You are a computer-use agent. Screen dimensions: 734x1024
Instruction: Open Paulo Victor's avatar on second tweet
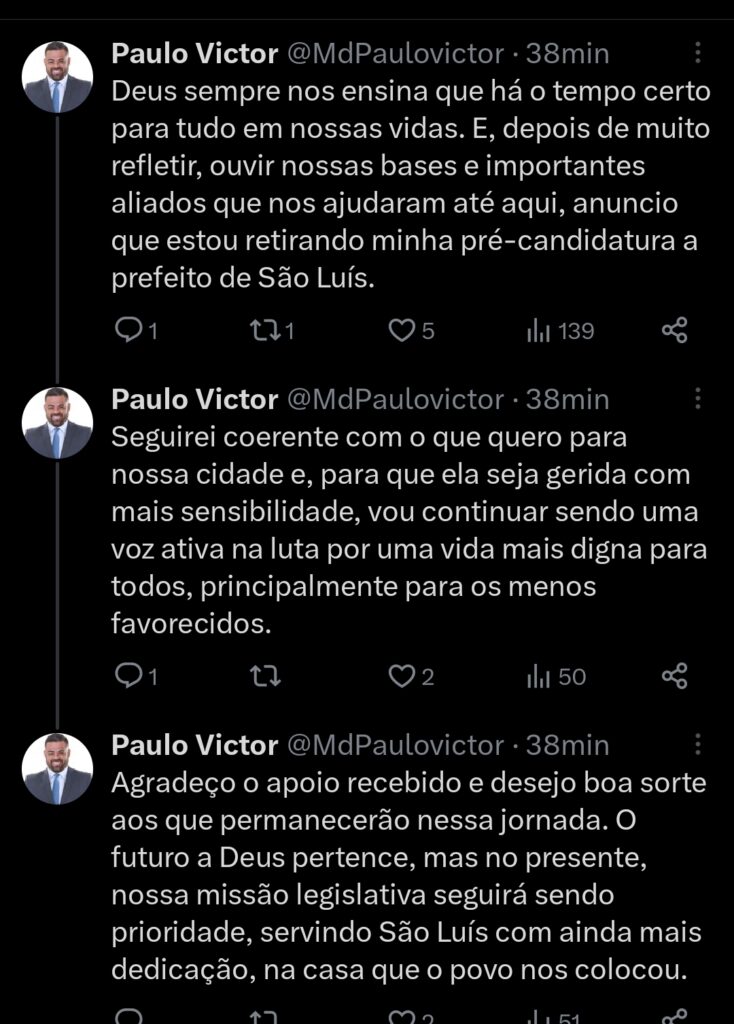58,423
